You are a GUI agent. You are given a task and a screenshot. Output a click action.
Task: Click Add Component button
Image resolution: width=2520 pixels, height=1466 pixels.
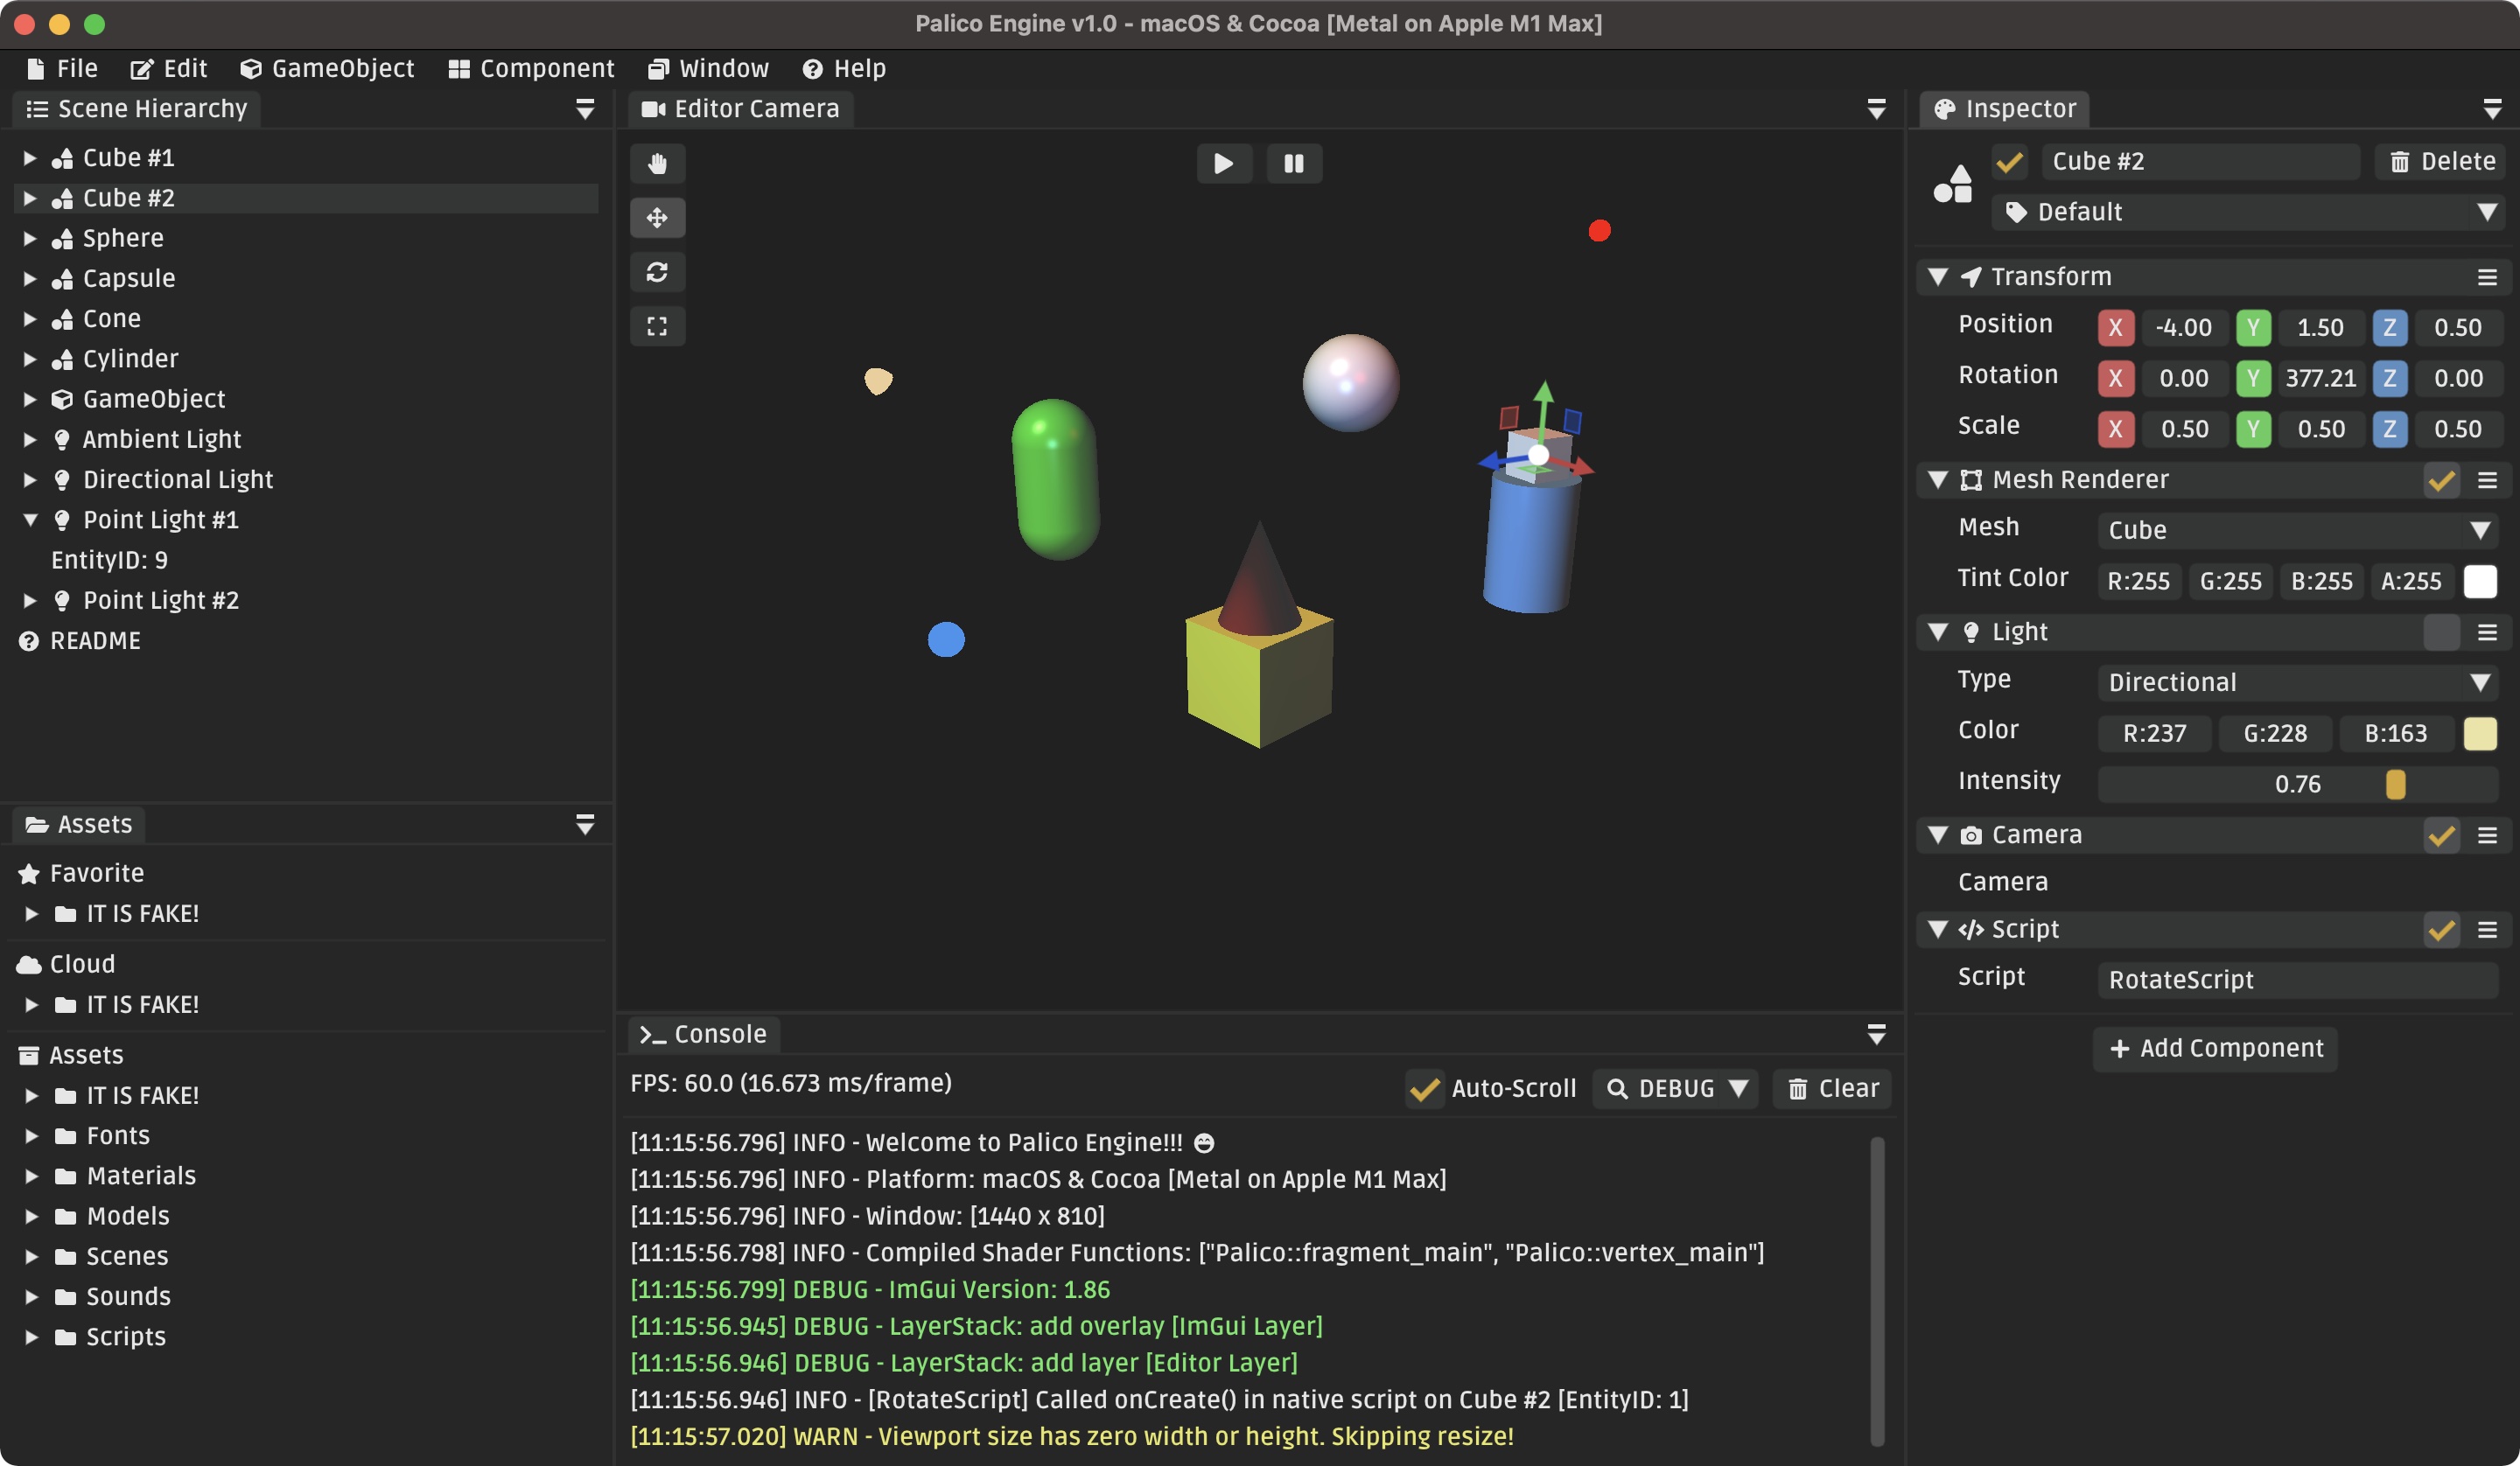point(2215,1049)
